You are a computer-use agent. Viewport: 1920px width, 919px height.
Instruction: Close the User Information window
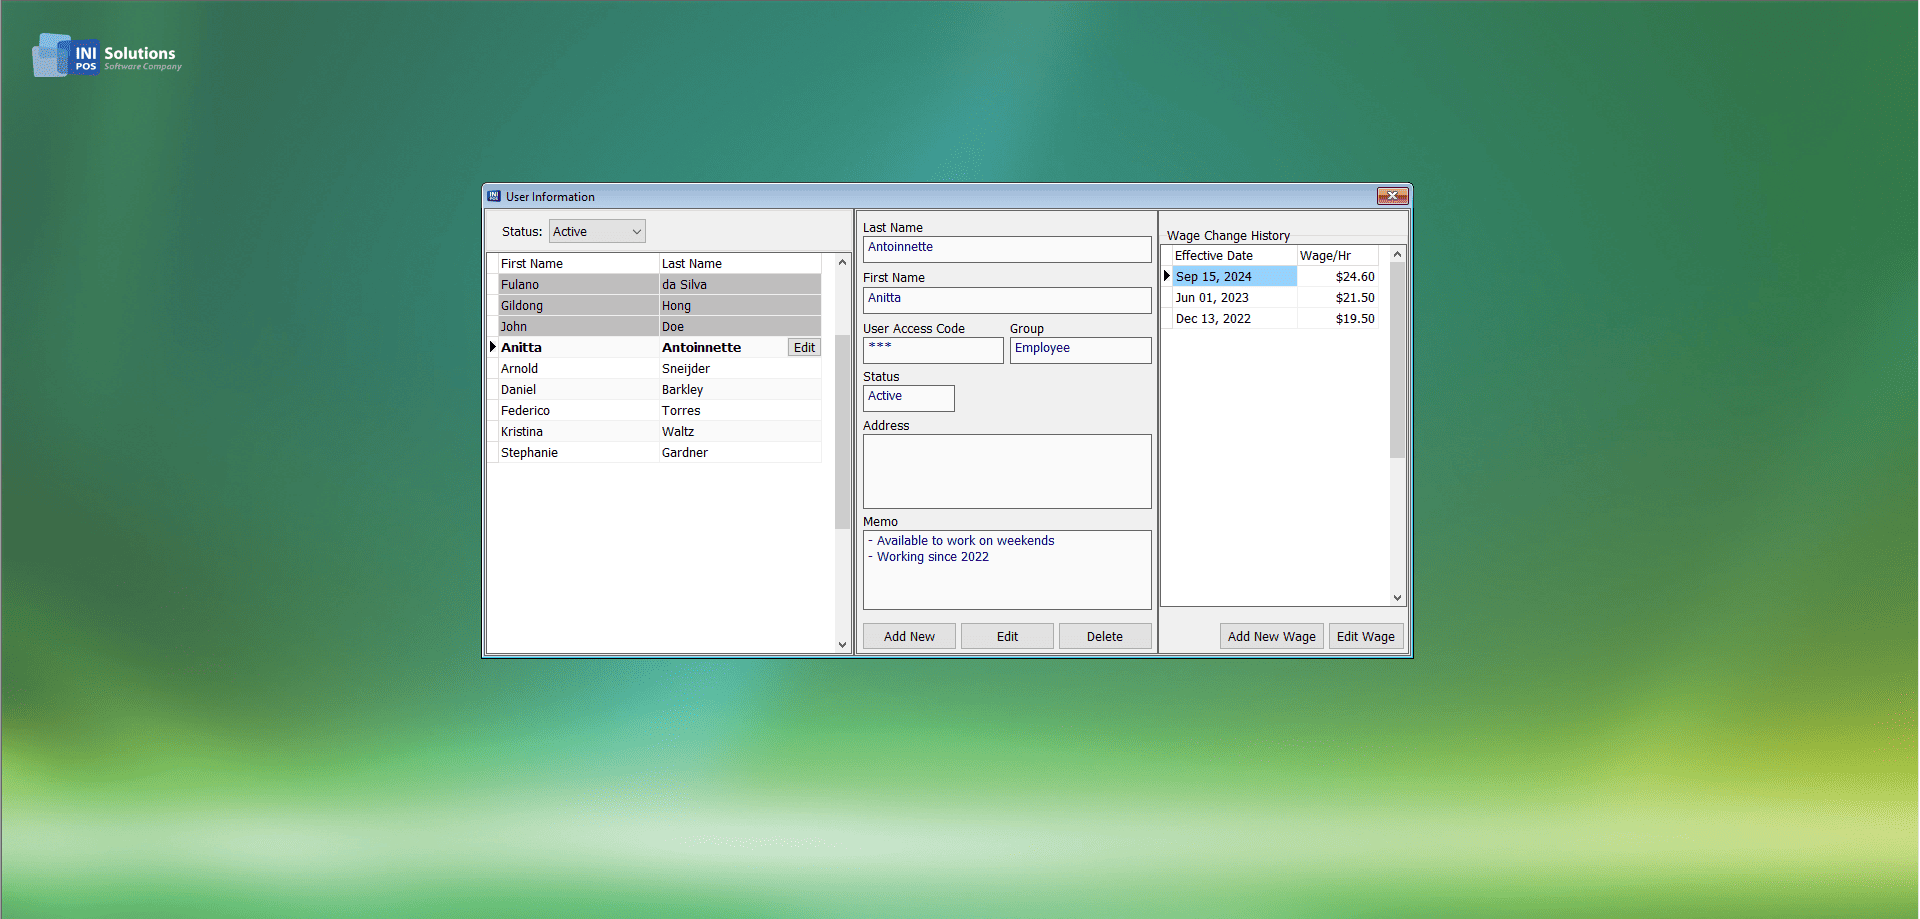click(1392, 196)
